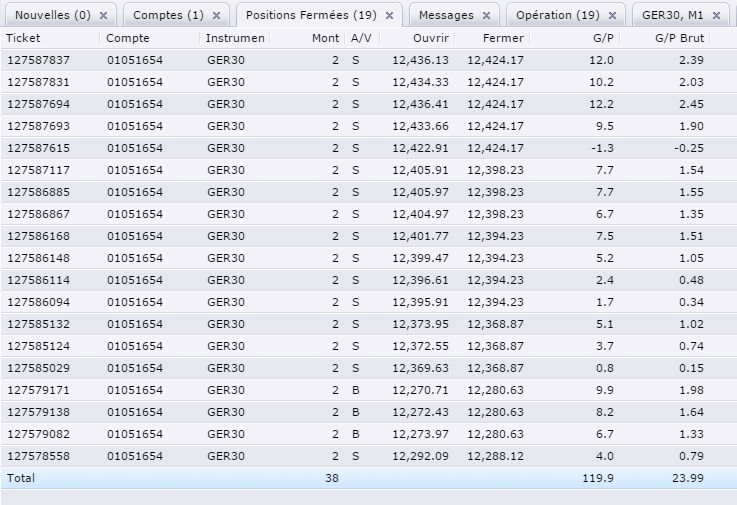Select the losing trade ticket 127587615

click(39, 148)
